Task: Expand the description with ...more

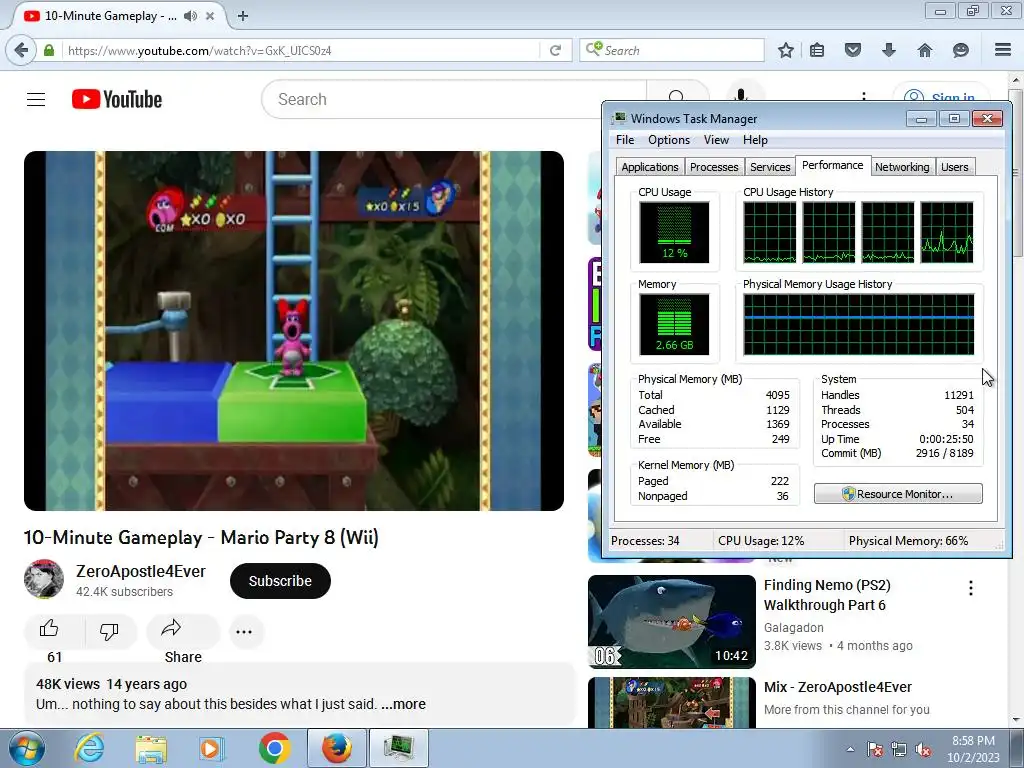Action: (x=404, y=704)
